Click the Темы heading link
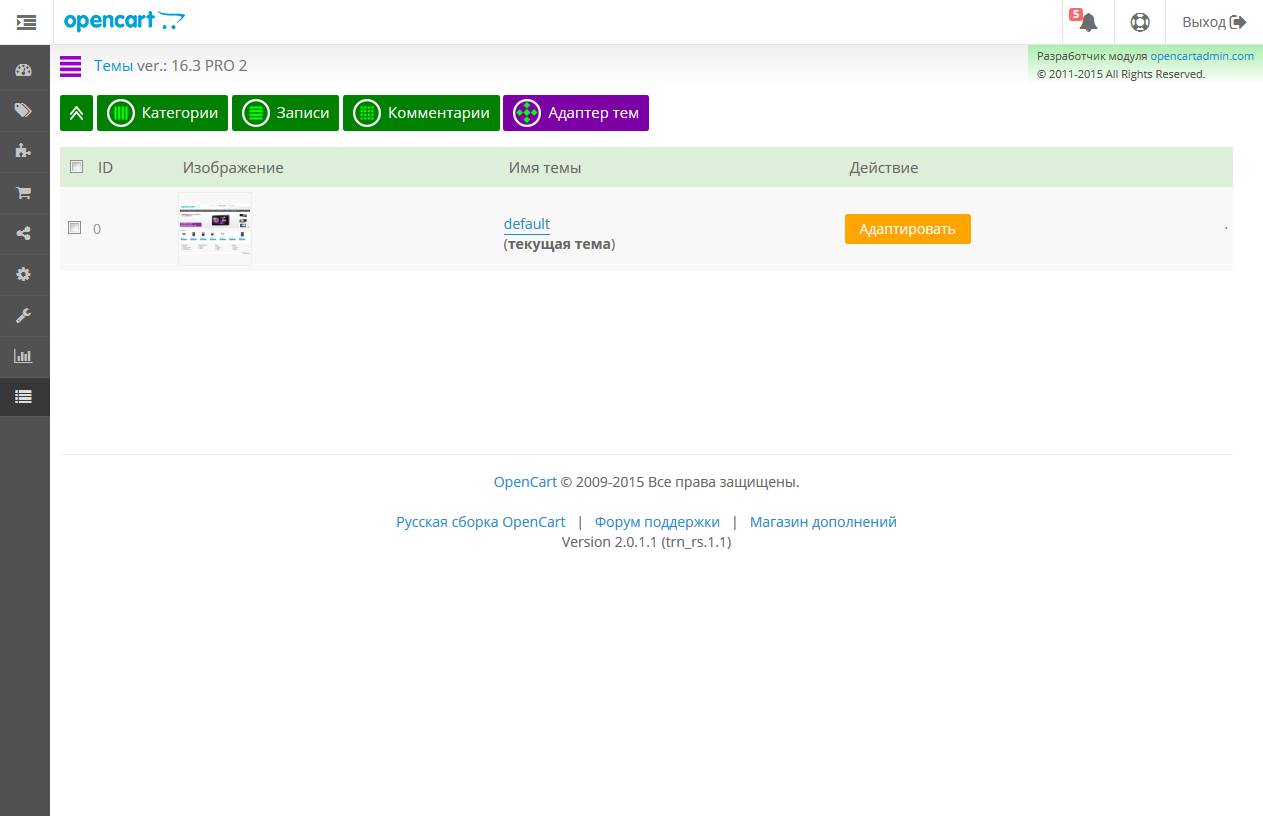Screen dimensions: 1263x833 pos(113,66)
